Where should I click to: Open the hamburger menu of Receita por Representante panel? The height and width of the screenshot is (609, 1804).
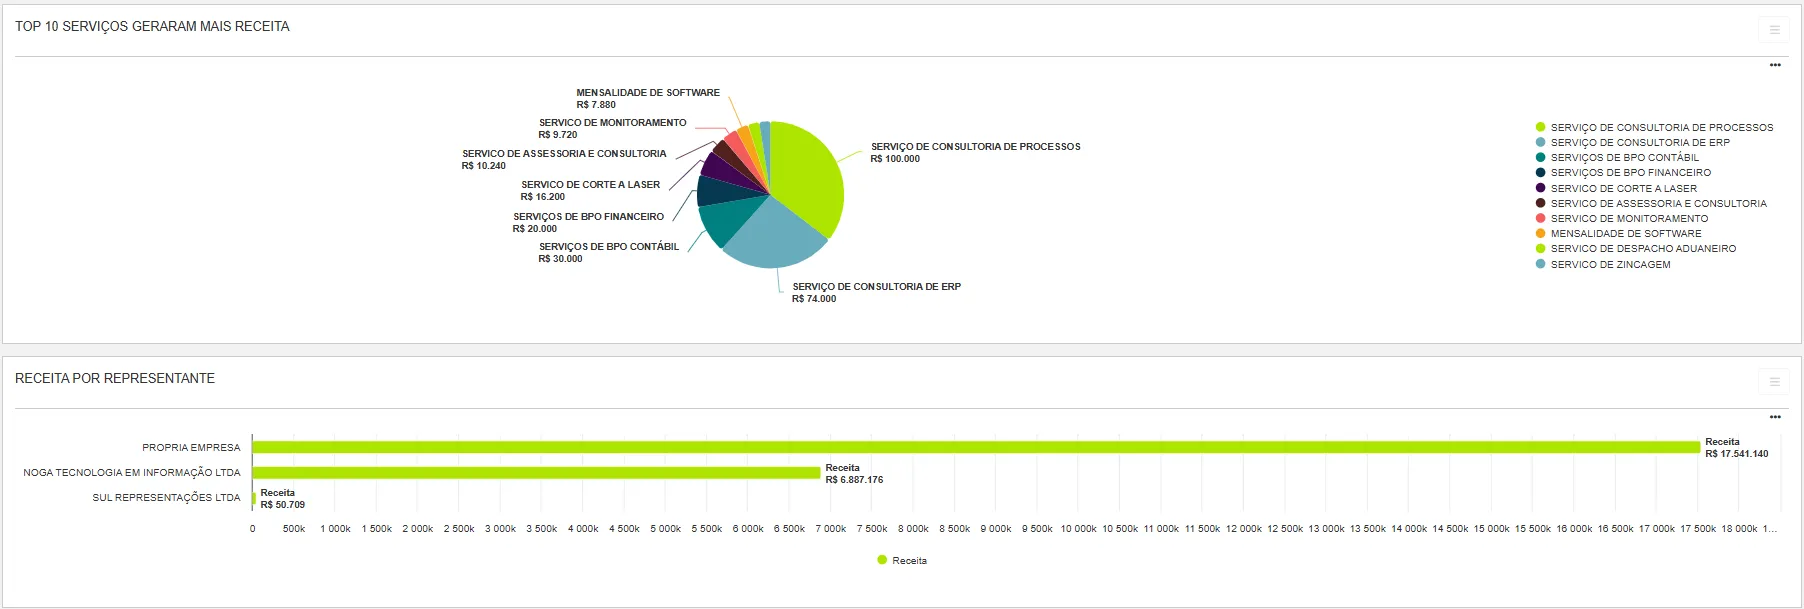coord(1774,382)
